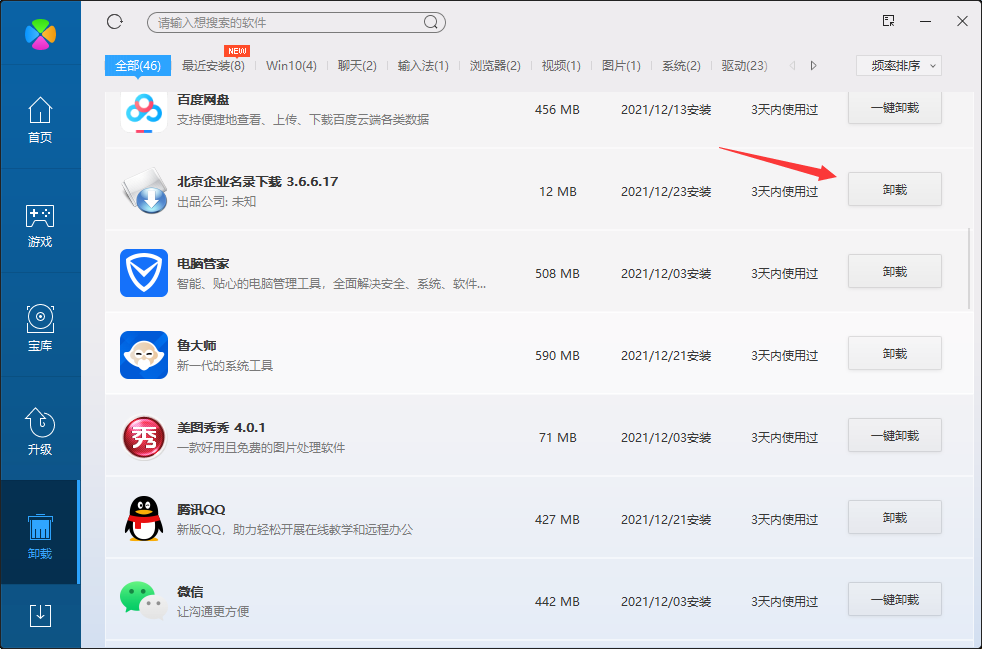Click the 新一代的系统工具 description
This screenshot has width=982, height=649.
225,366
